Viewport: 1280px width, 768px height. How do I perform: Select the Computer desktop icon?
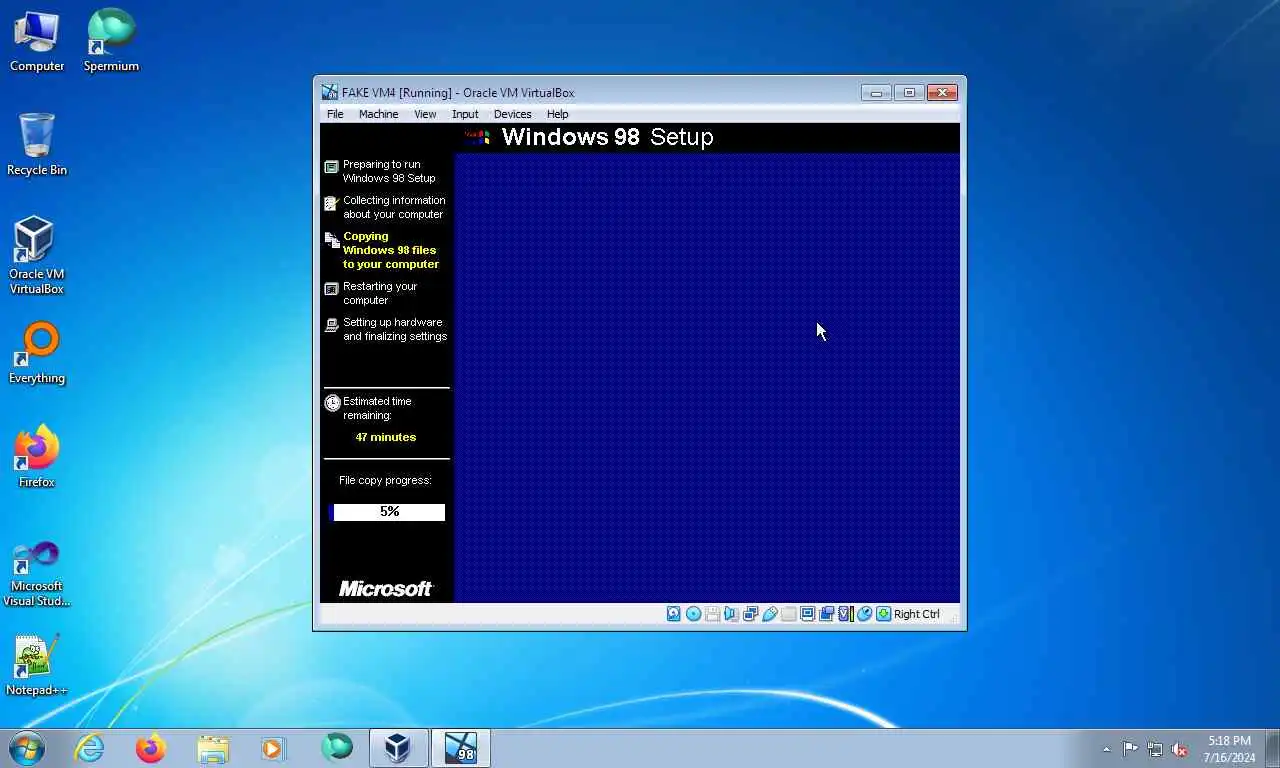click(x=37, y=42)
